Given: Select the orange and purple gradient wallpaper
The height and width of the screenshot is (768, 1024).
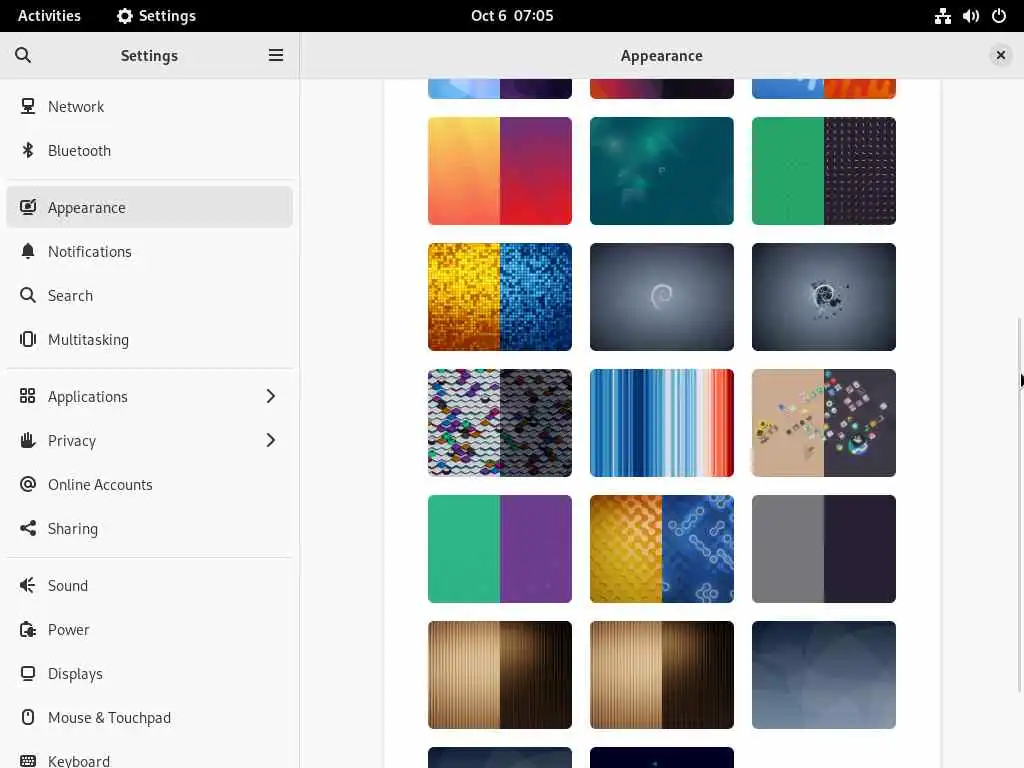Looking at the screenshot, I should pyautogui.click(x=500, y=170).
